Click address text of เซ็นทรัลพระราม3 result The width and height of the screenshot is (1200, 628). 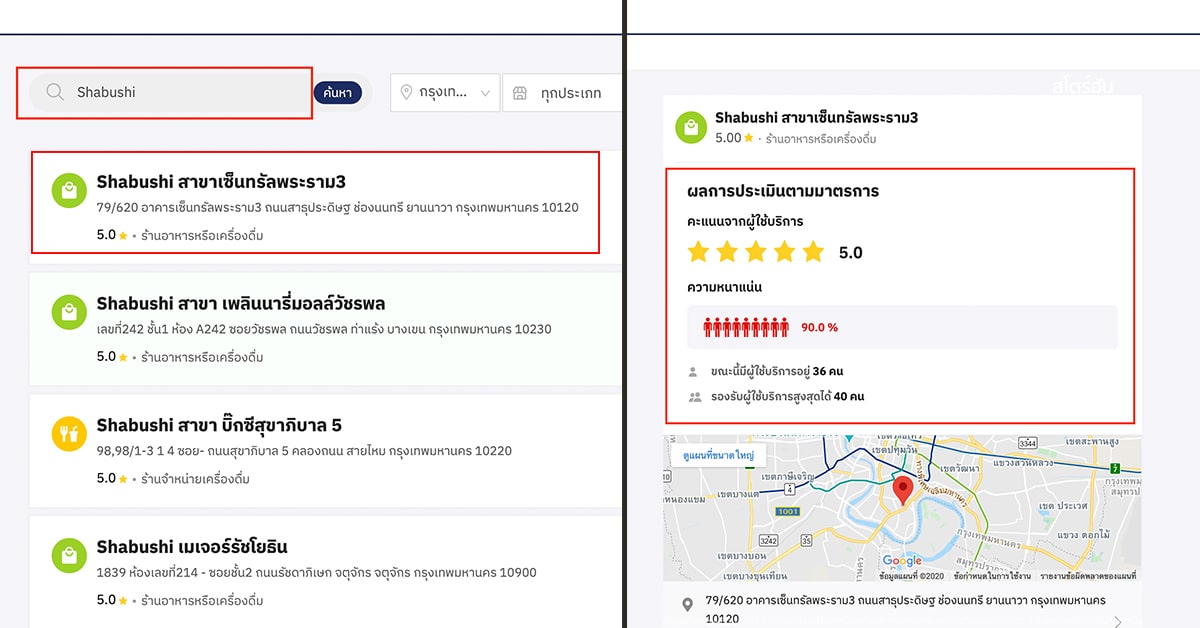coord(337,208)
